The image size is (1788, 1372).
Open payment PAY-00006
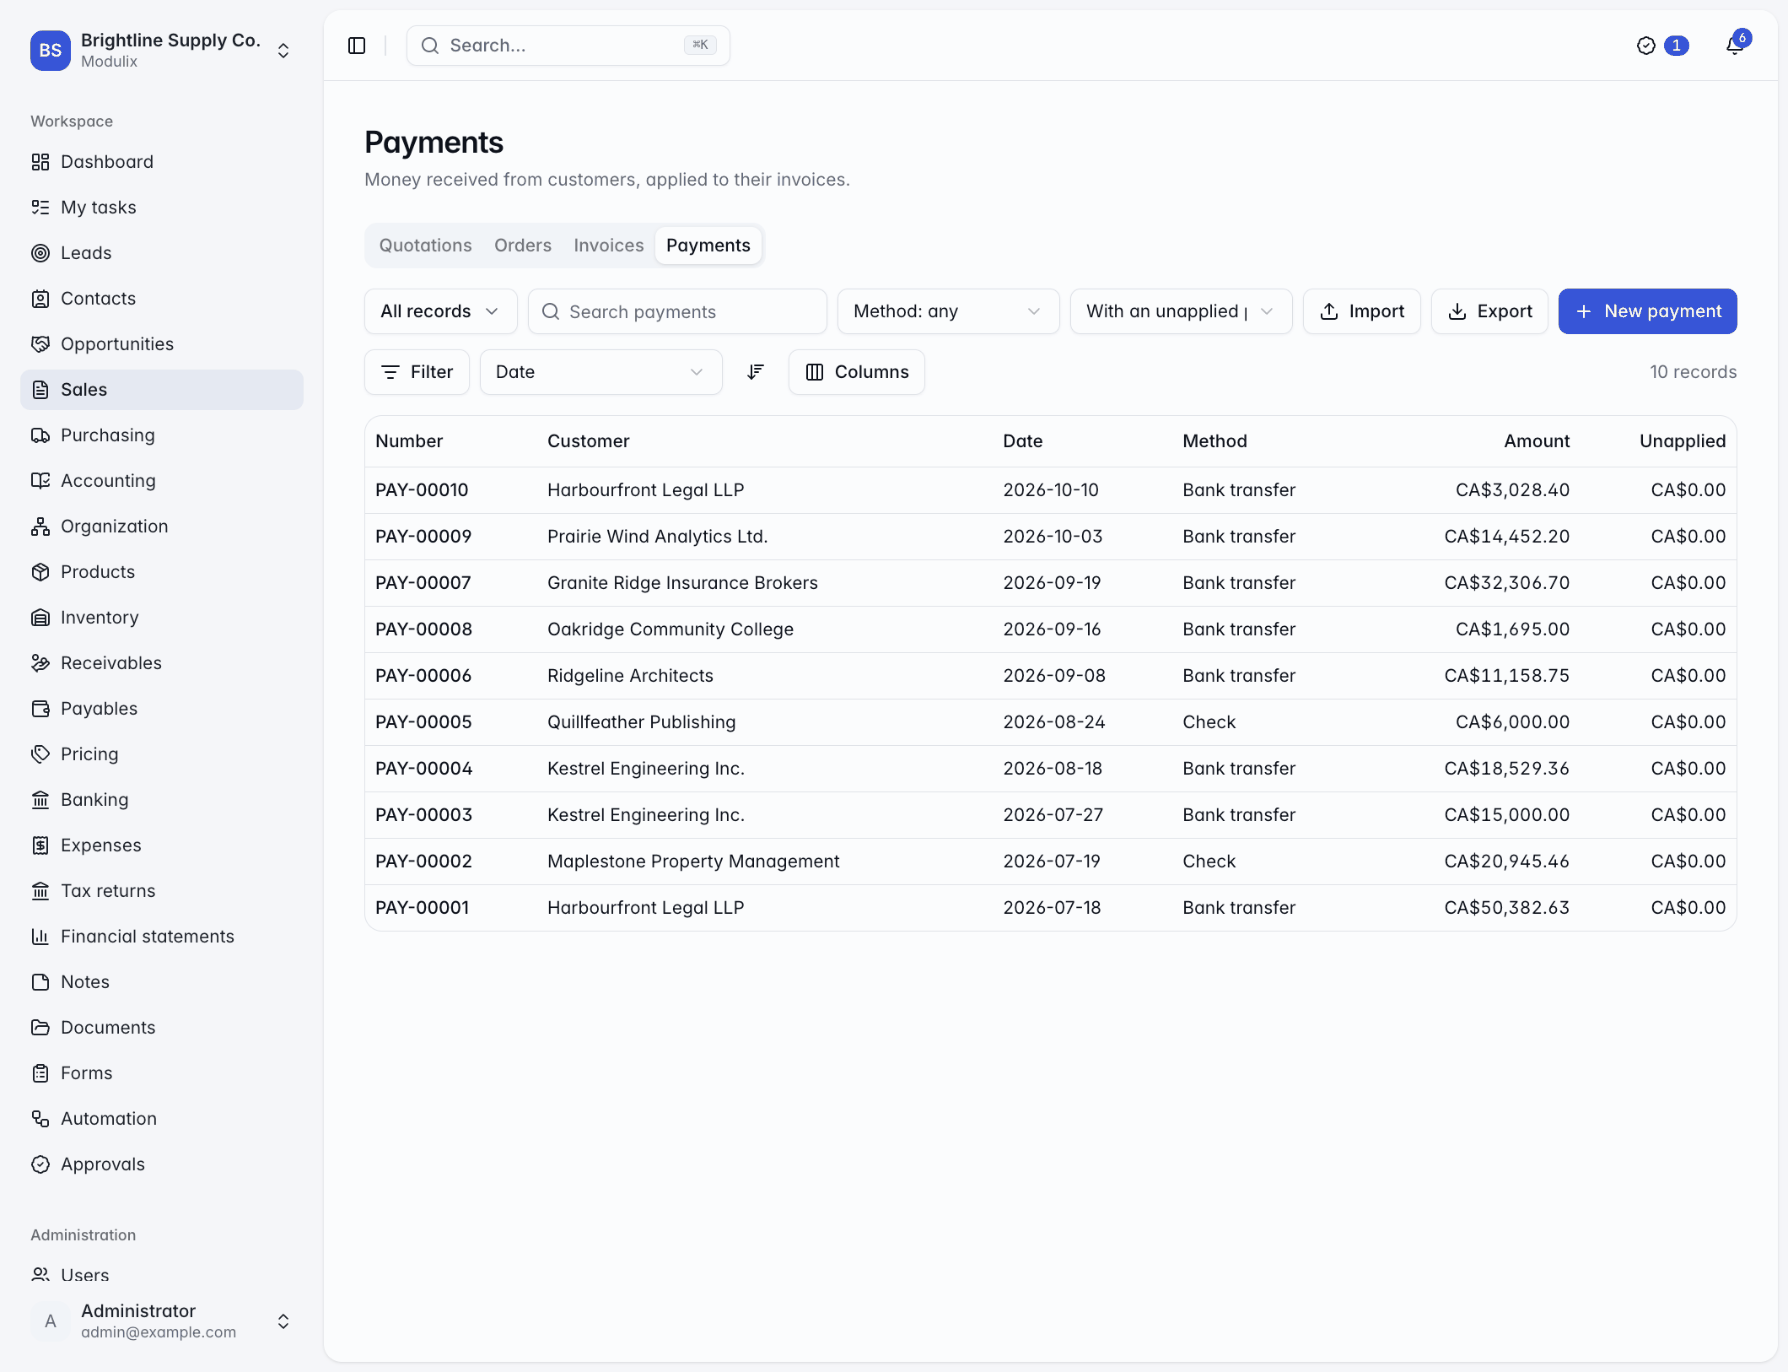click(x=423, y=676)
